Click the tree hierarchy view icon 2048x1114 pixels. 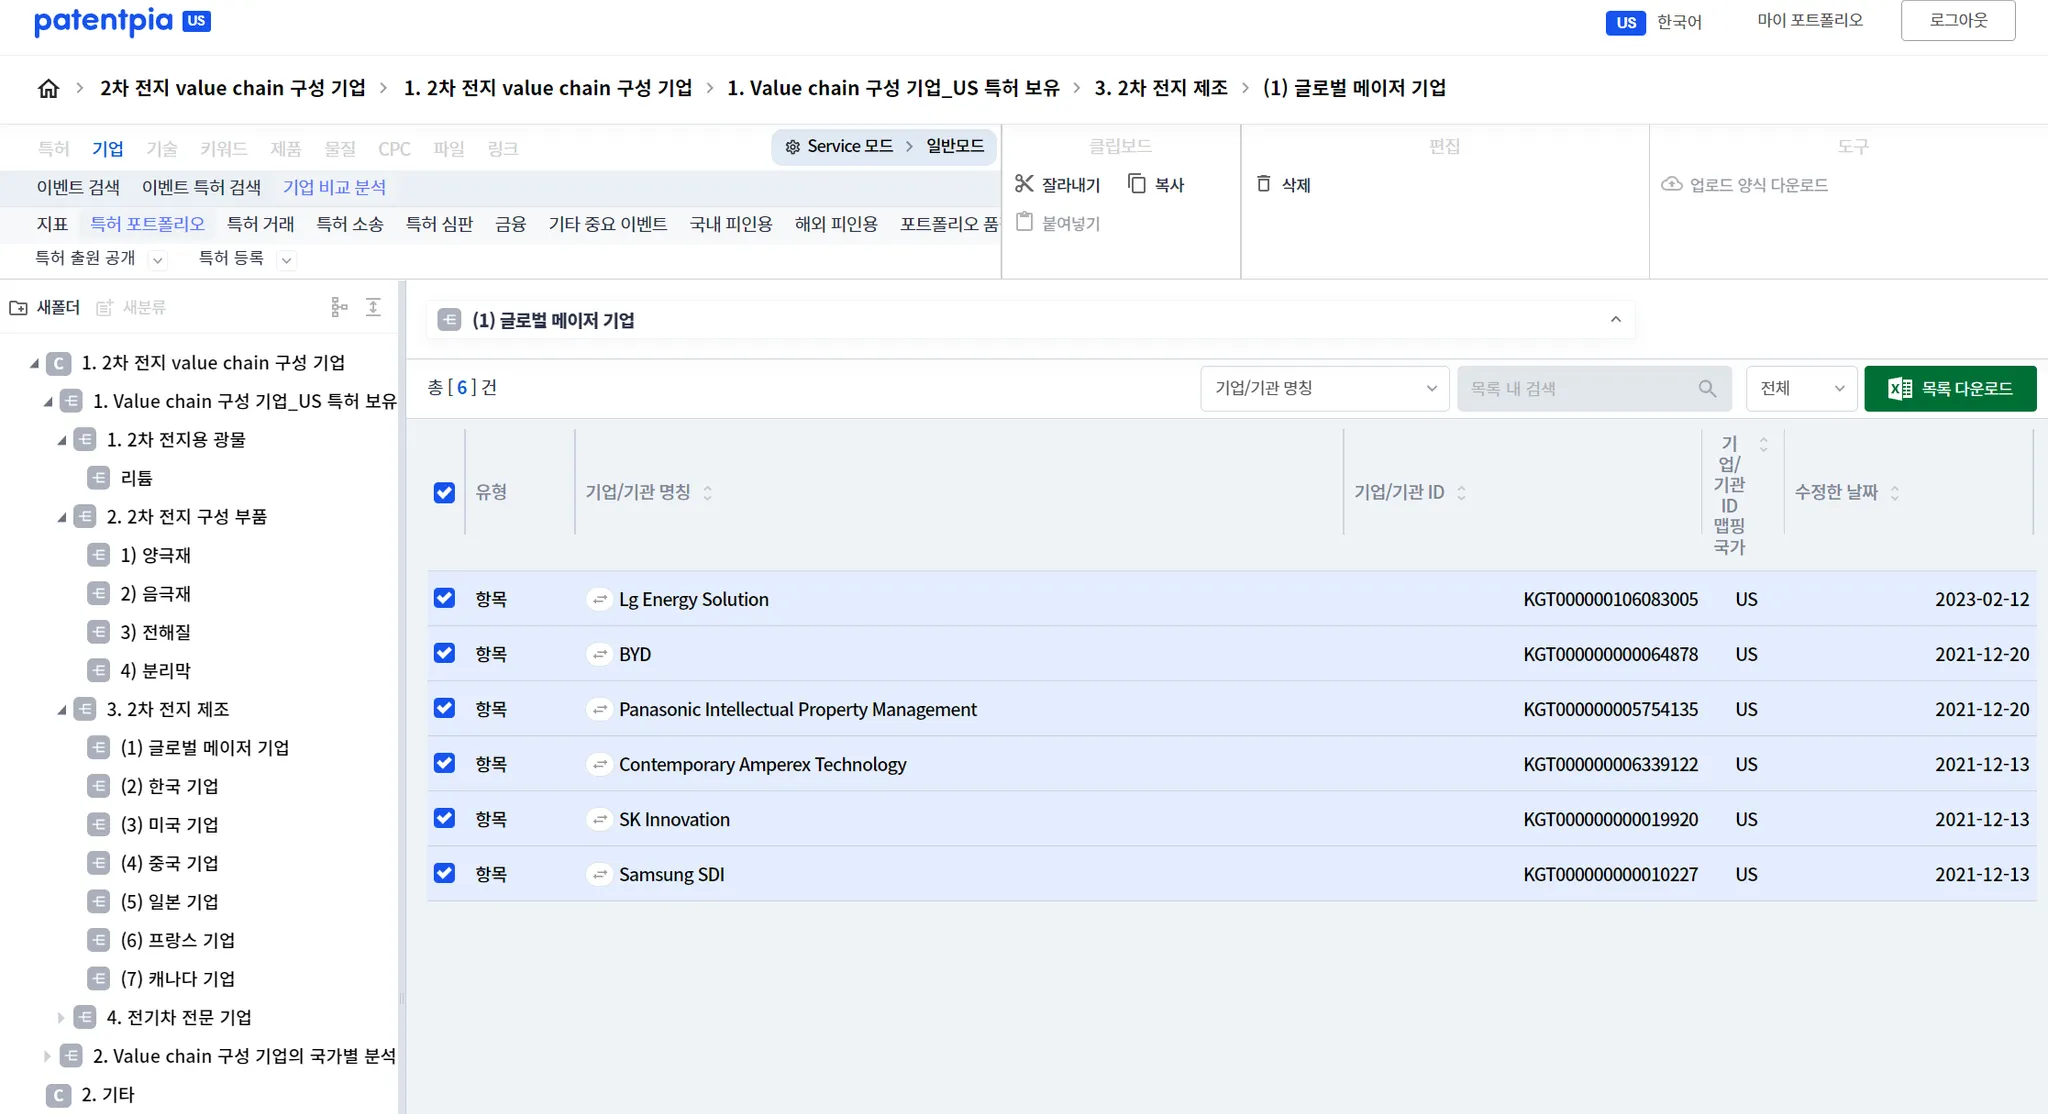339,307
